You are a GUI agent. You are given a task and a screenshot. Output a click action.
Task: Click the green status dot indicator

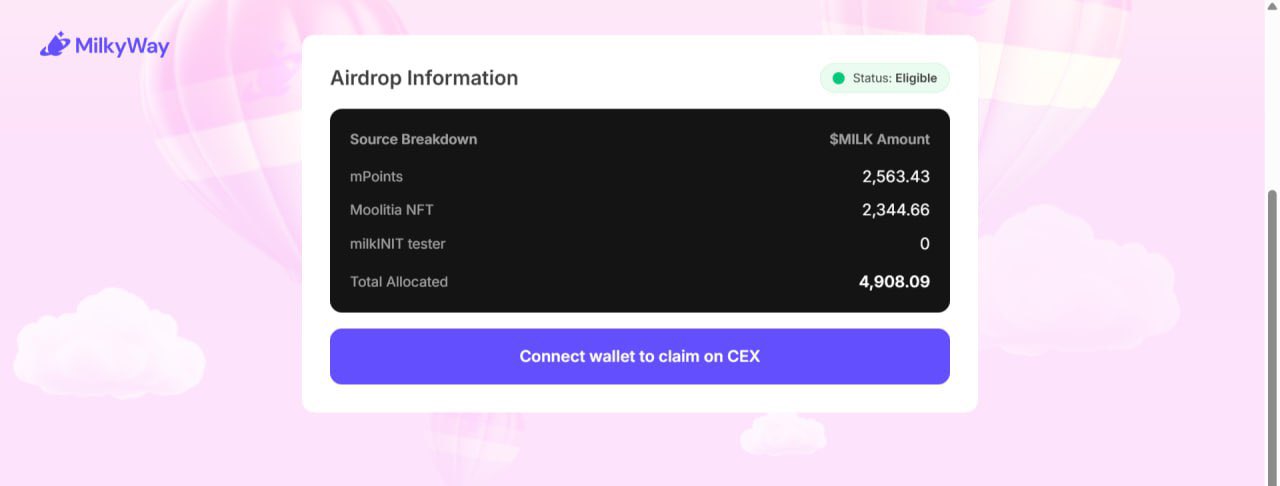tap(838, 78)
